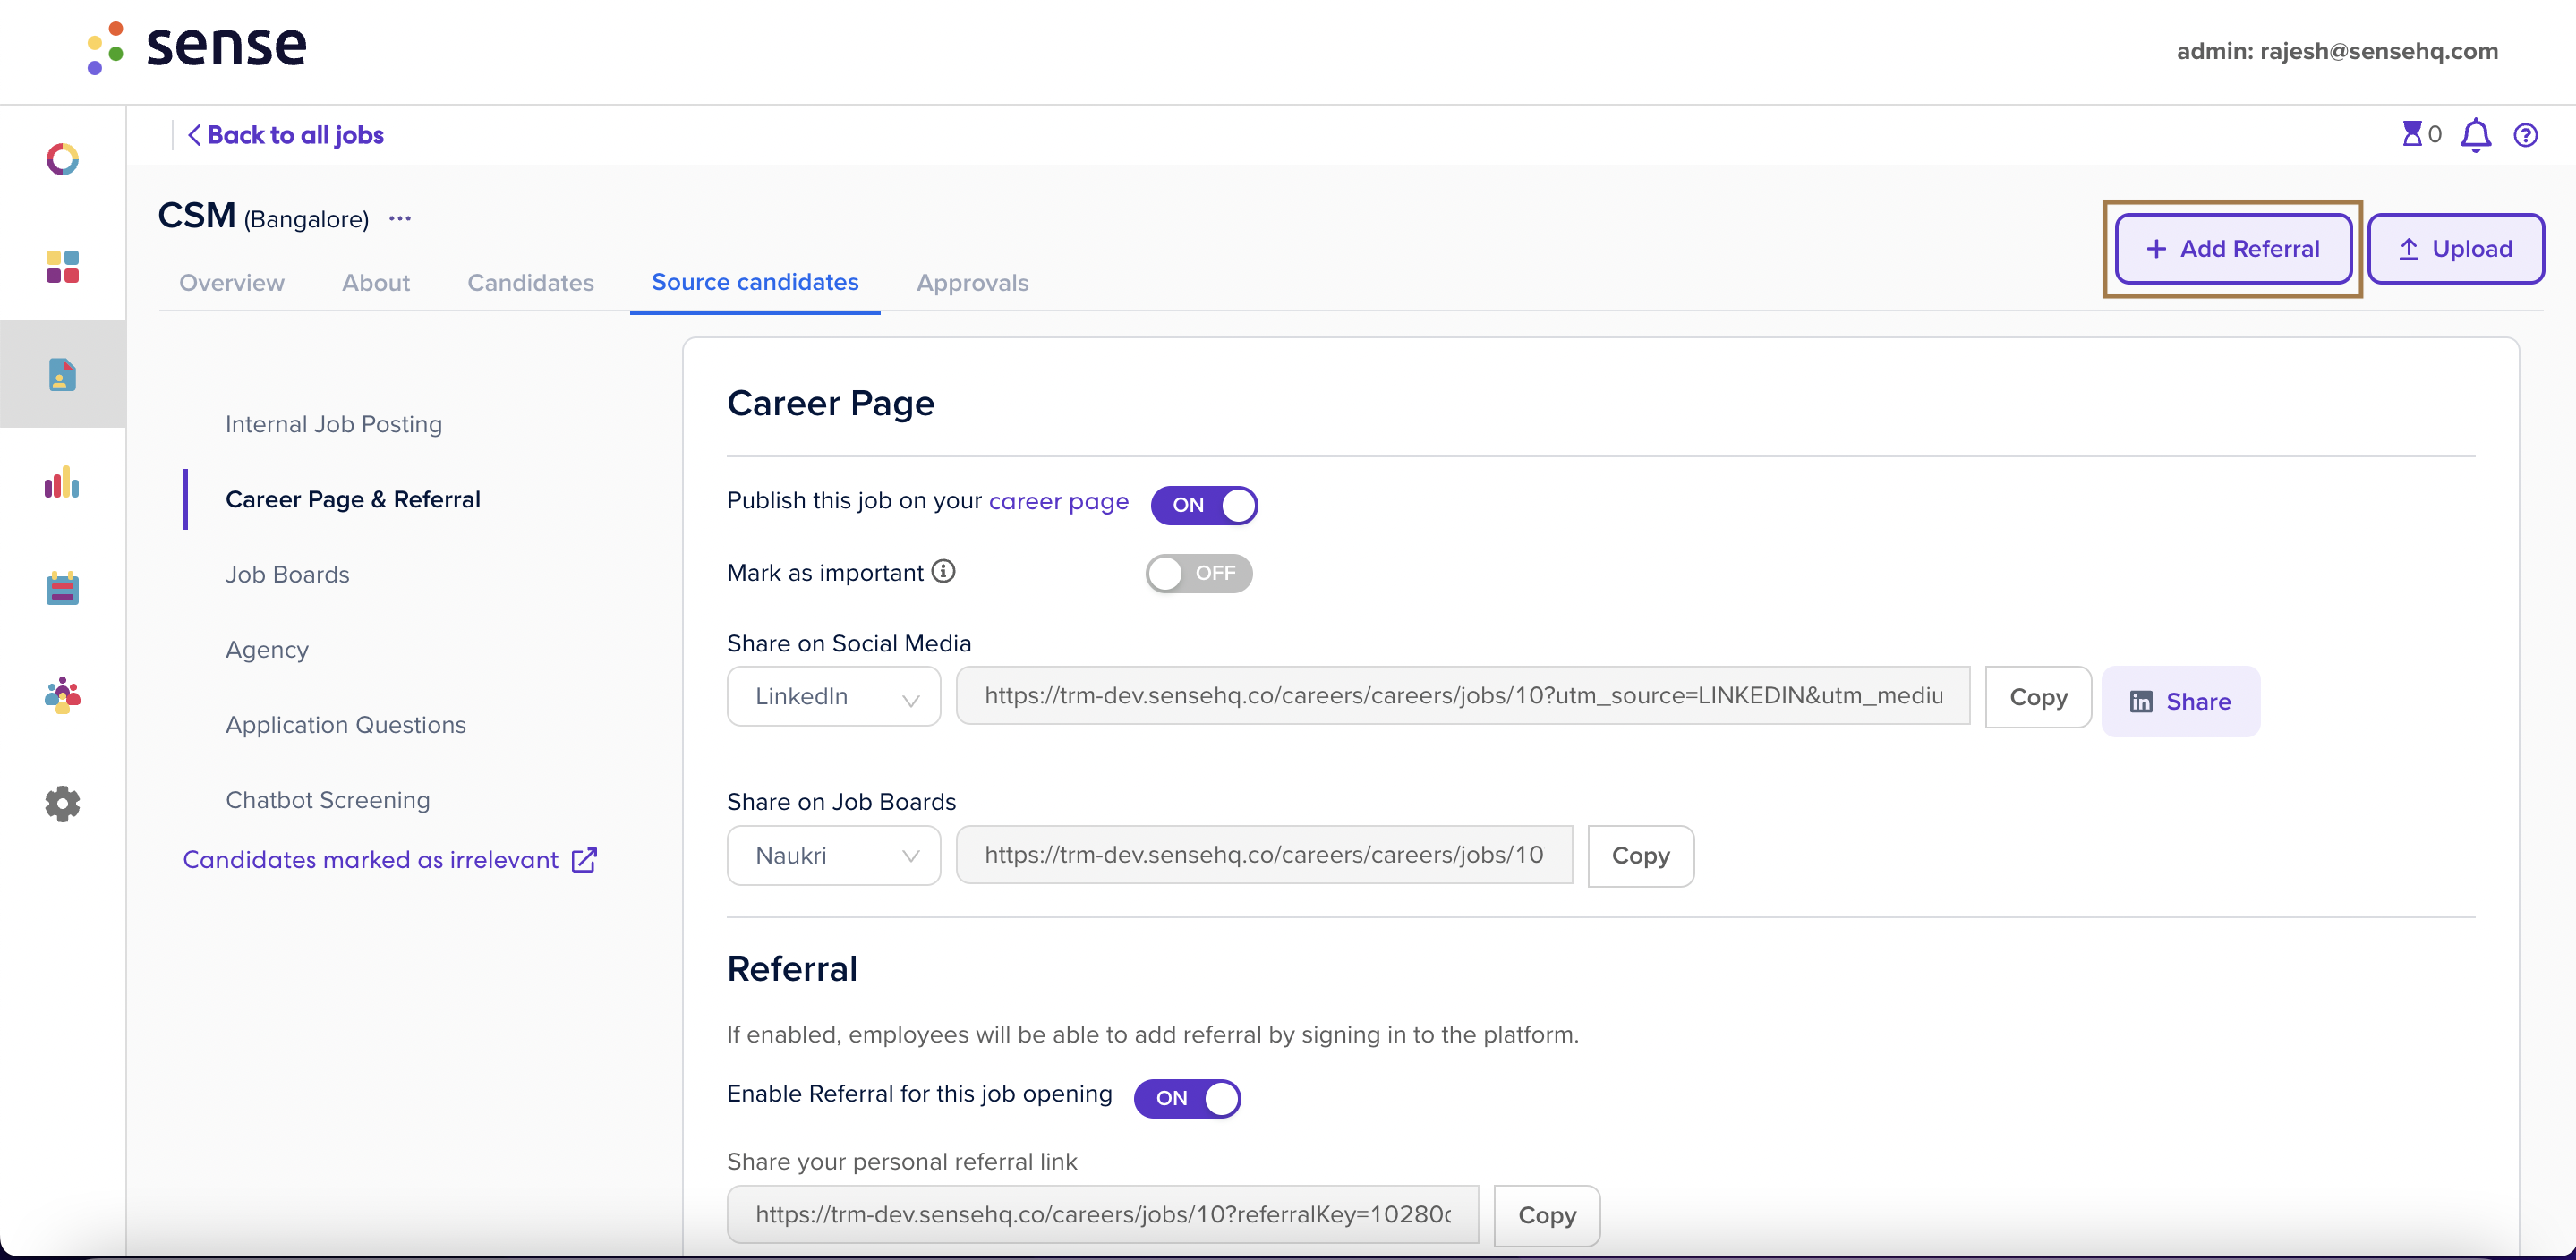Image resolution: width=2576 pixels, height=1260 pixels.
Task: Open the colorful ring sidebar icon
Action: (x=62, y=159)
